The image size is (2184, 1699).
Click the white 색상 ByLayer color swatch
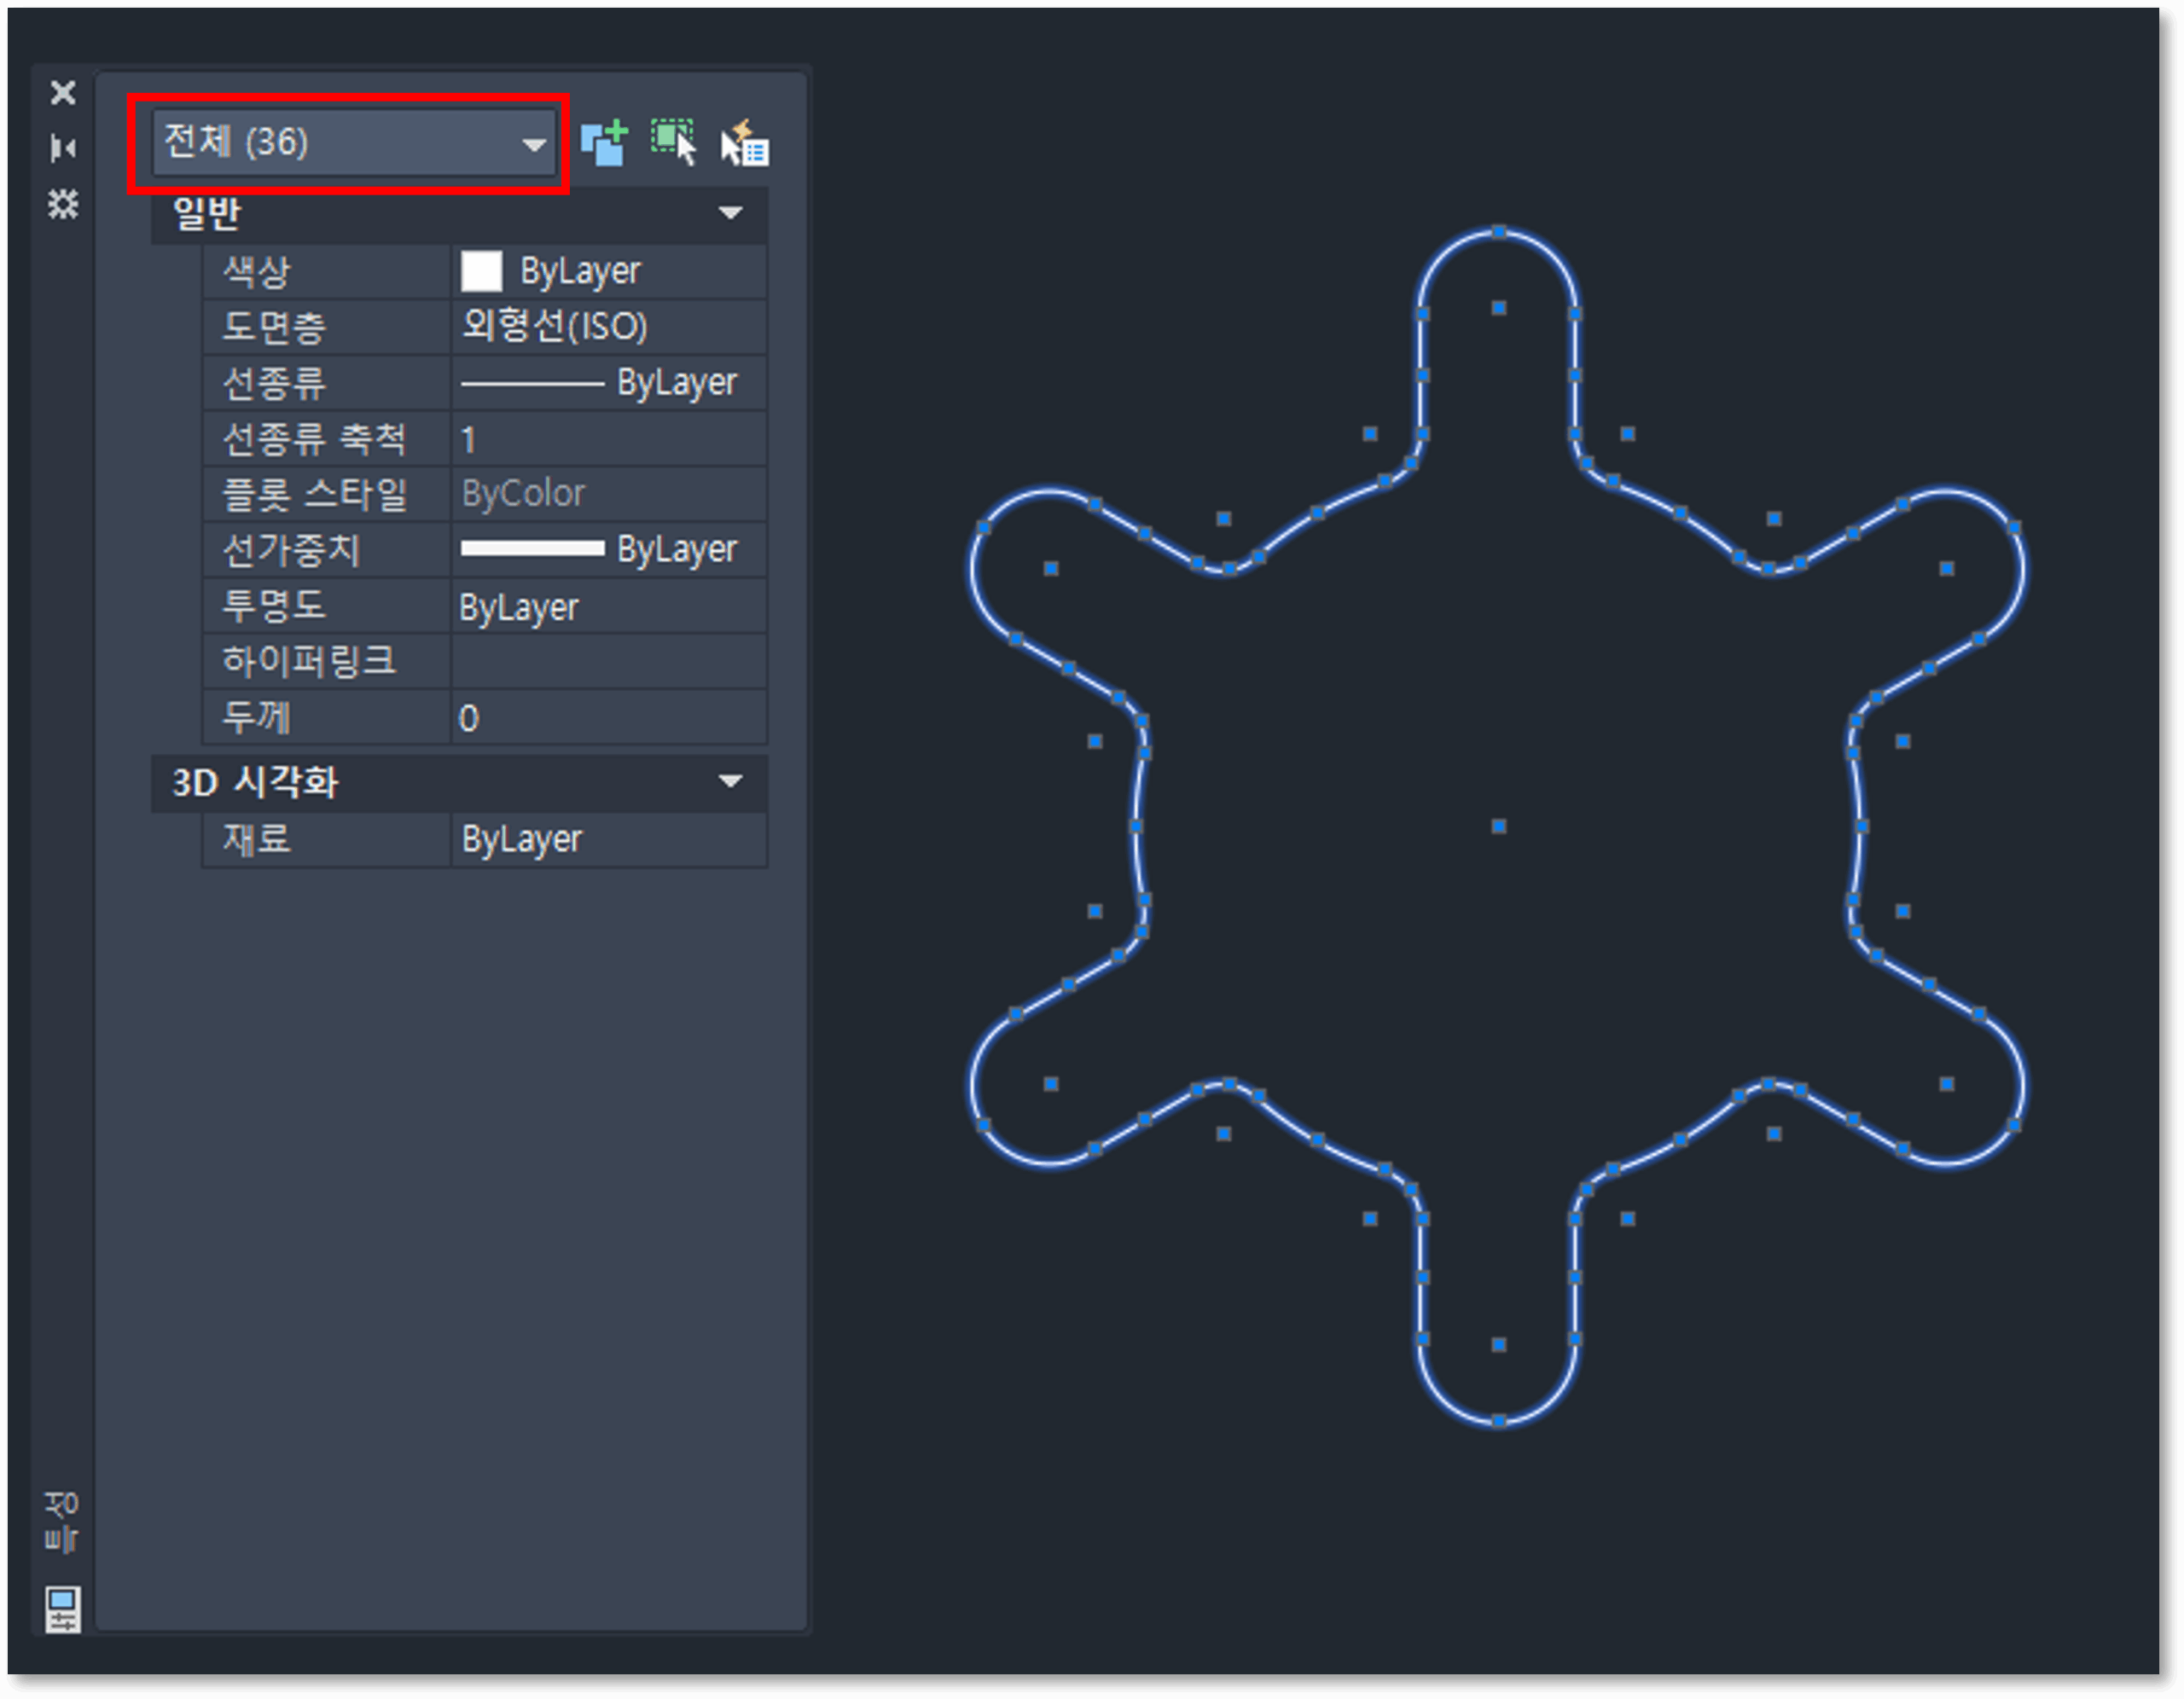pos(481,271)
